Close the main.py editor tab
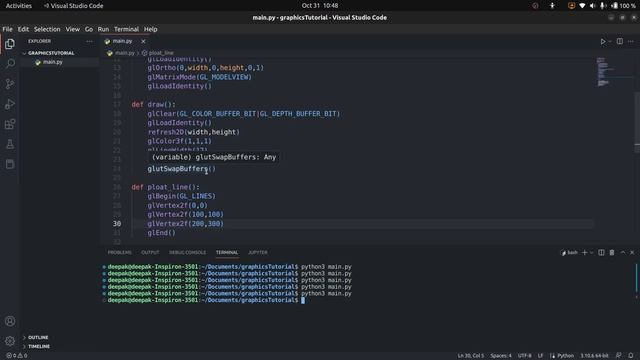This screenshot has width=640, height=360. [143, 41]
